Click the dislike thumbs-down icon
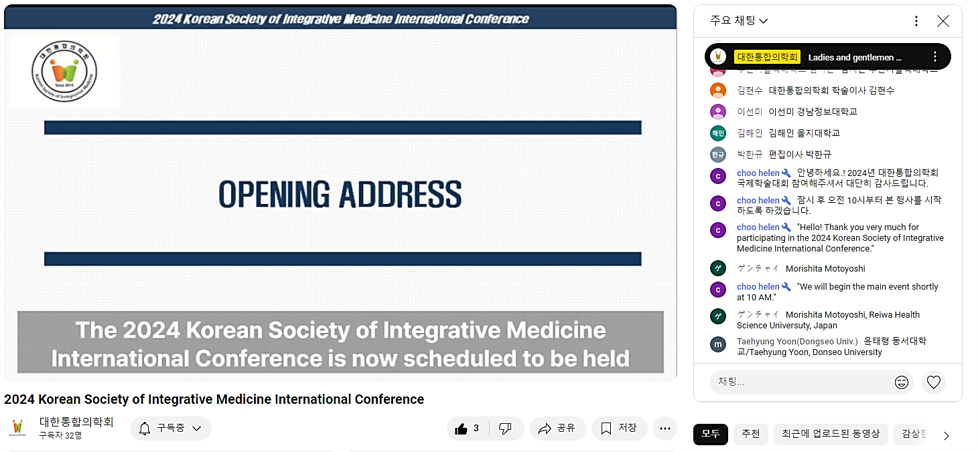The image size is (978, 452). [x=506, y=429]
